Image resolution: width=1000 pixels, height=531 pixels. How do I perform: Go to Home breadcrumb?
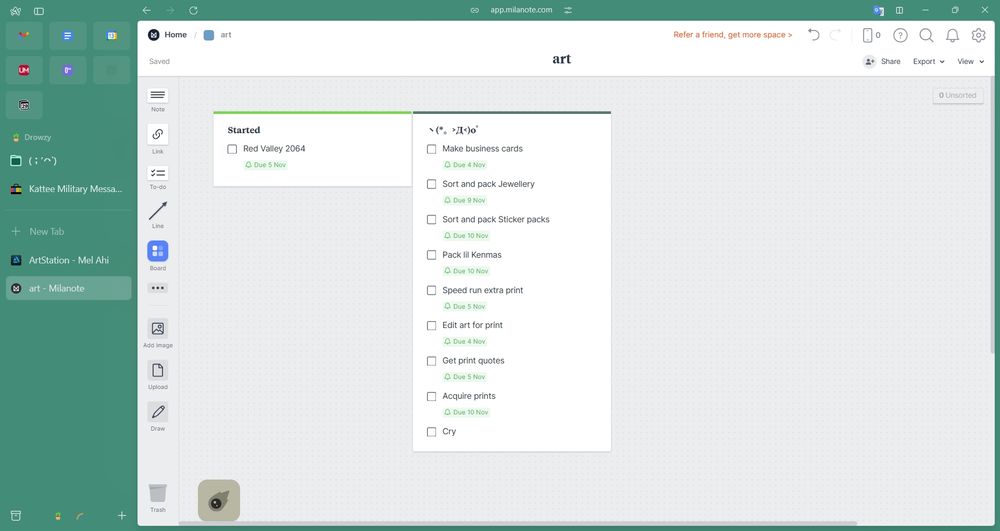pos(168,35)
